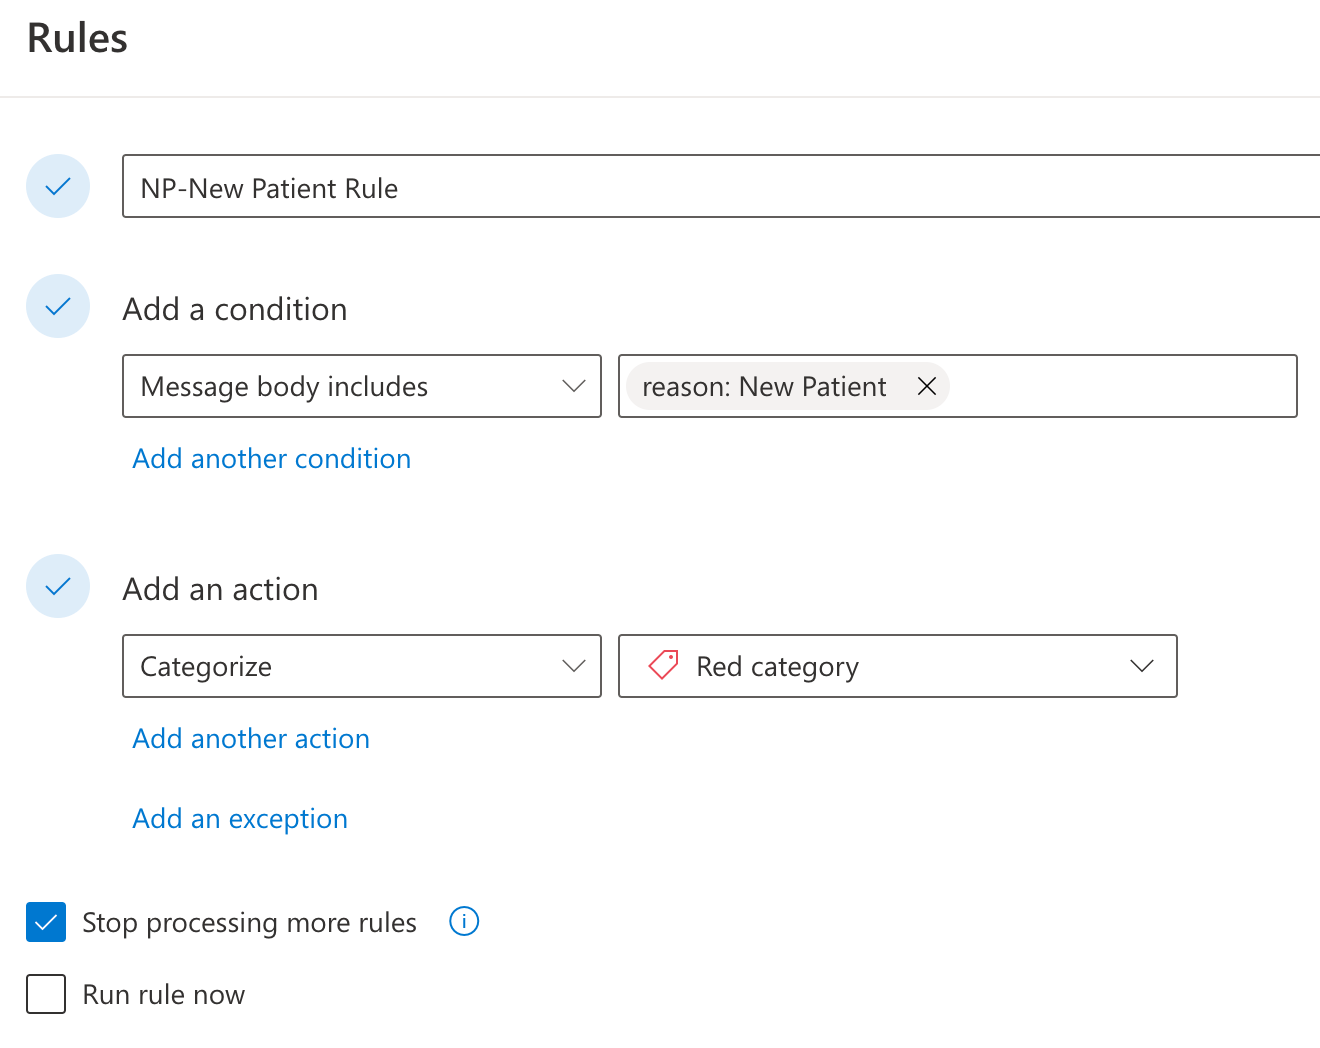
Task: Click Add another action
Action: tap(250, 738)
